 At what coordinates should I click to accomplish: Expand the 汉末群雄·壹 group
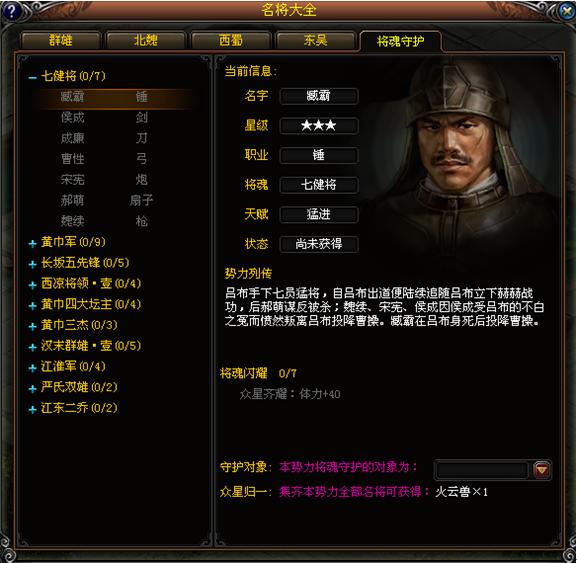(32, 347)
